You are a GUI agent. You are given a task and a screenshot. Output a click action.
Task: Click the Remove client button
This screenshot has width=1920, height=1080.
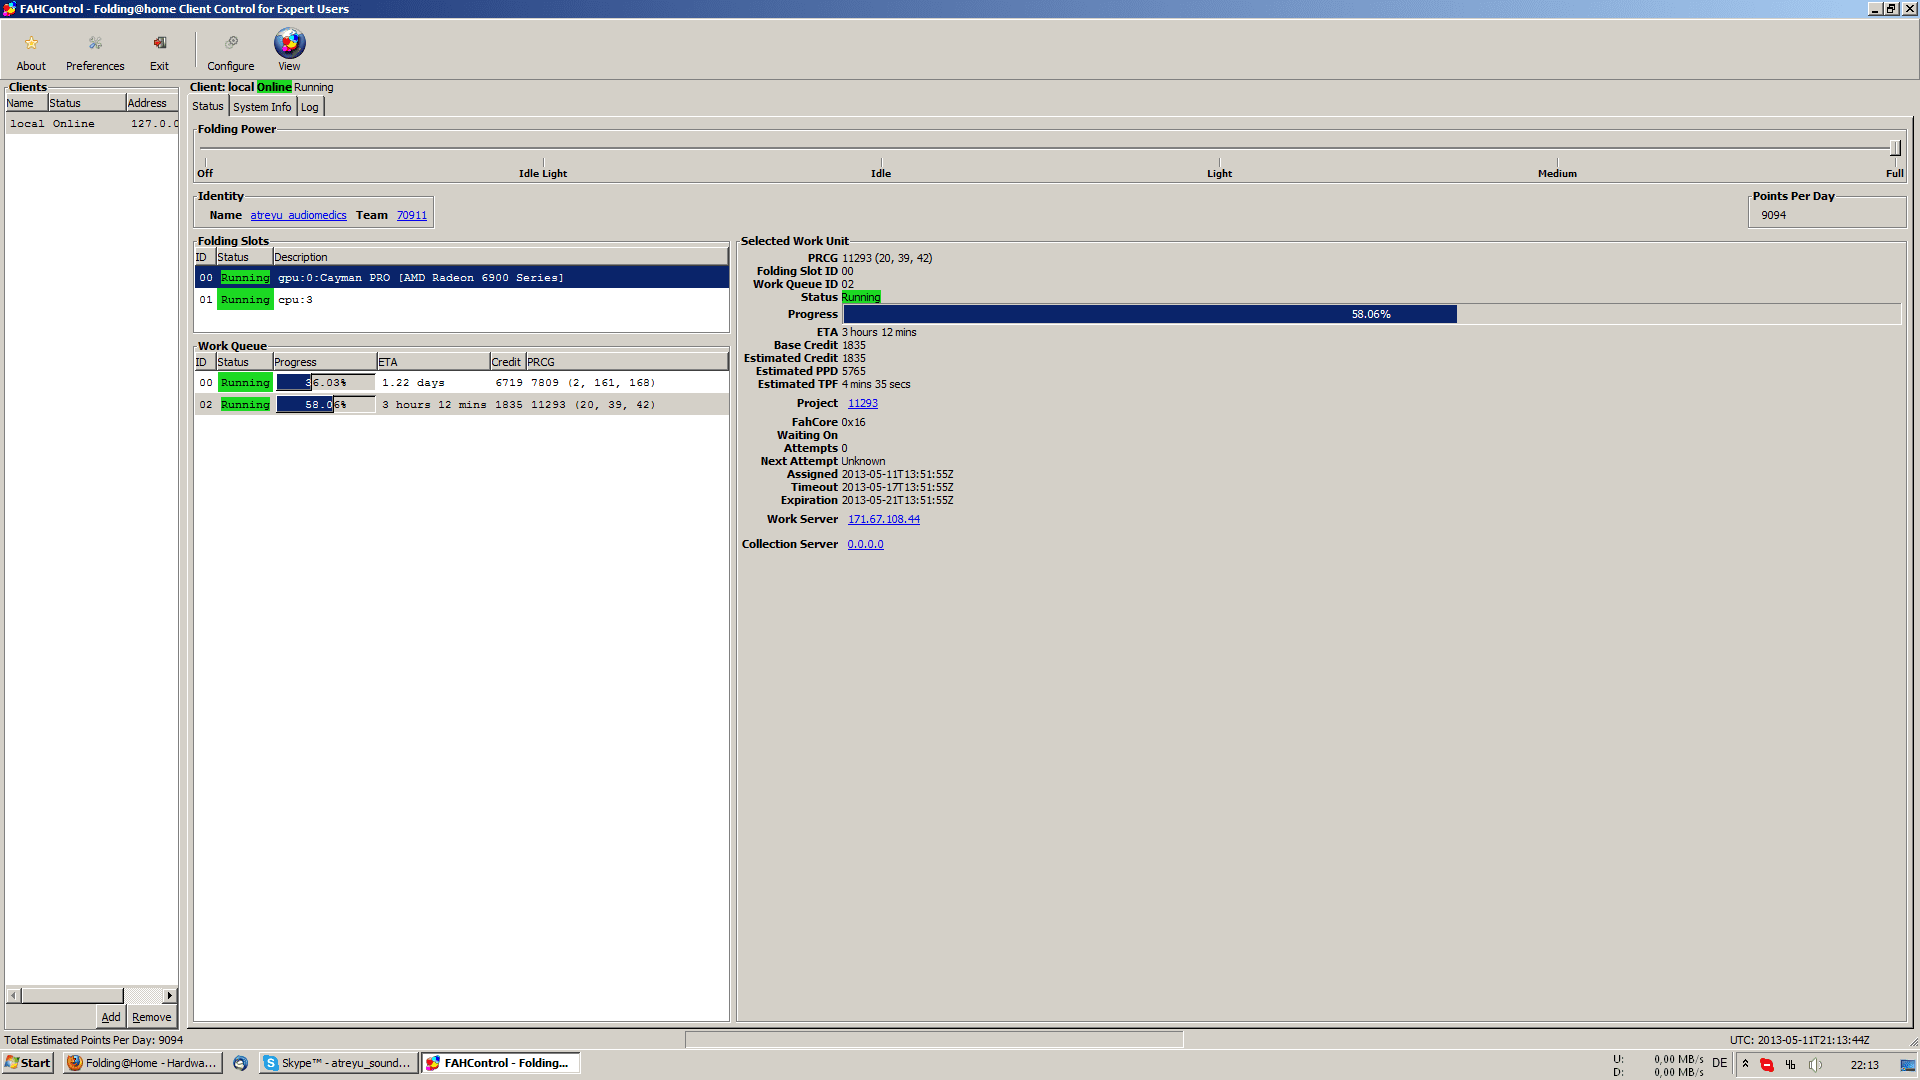152,1017
